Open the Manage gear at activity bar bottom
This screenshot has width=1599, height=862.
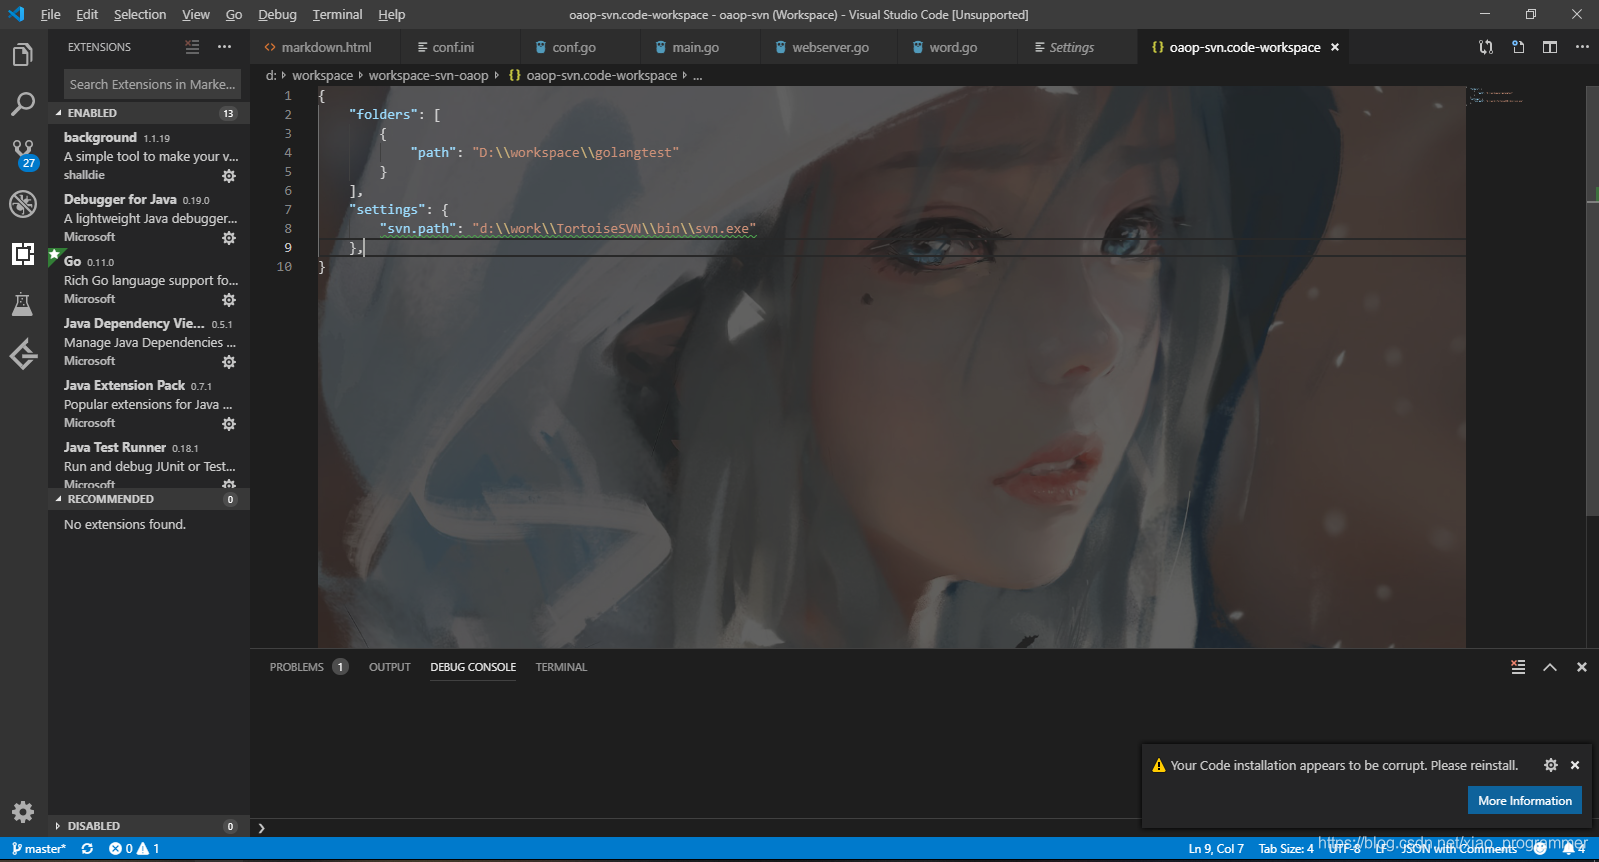[23, 812]
